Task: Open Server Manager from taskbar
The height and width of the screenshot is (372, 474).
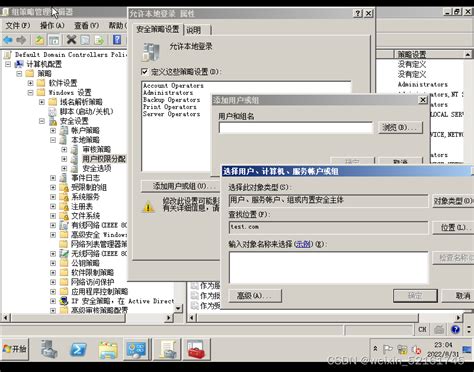Action: tap(49, 349)
